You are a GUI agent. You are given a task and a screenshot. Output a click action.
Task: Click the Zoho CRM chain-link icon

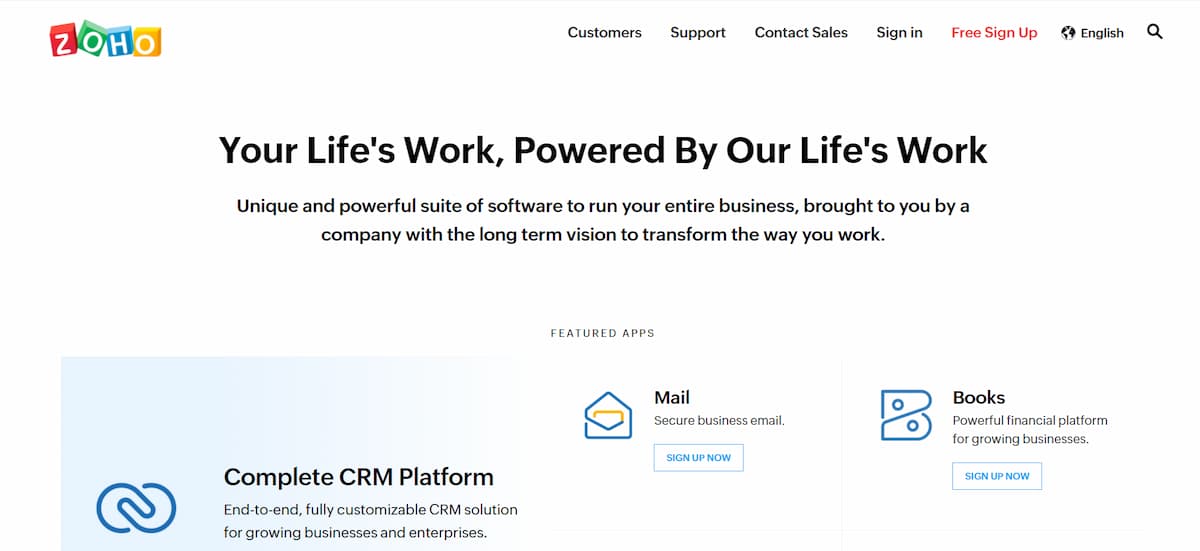[x=136, y=507]
